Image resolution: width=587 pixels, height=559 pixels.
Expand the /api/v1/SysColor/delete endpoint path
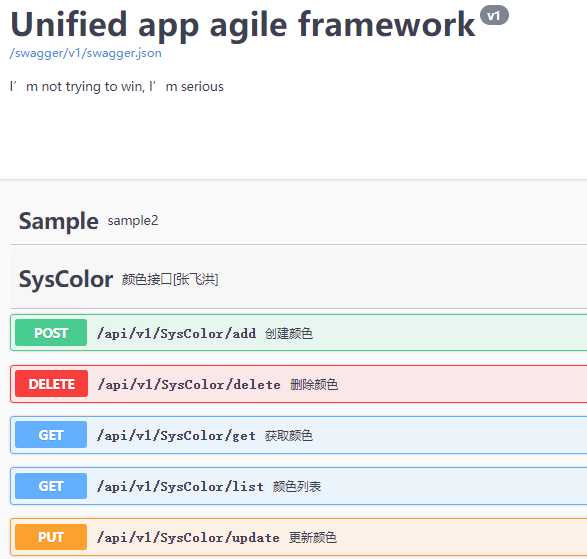click(x=189, y=385)
